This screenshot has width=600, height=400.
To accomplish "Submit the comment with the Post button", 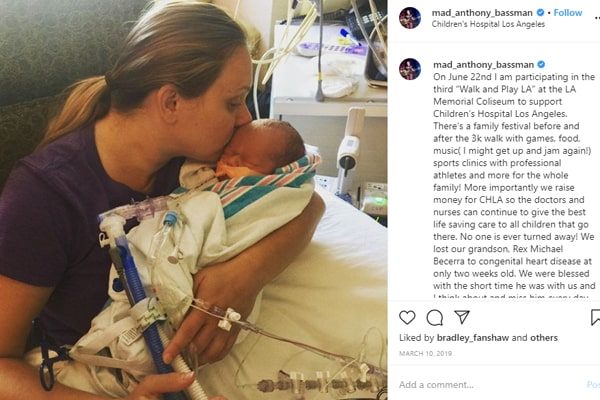I will 593,384.
